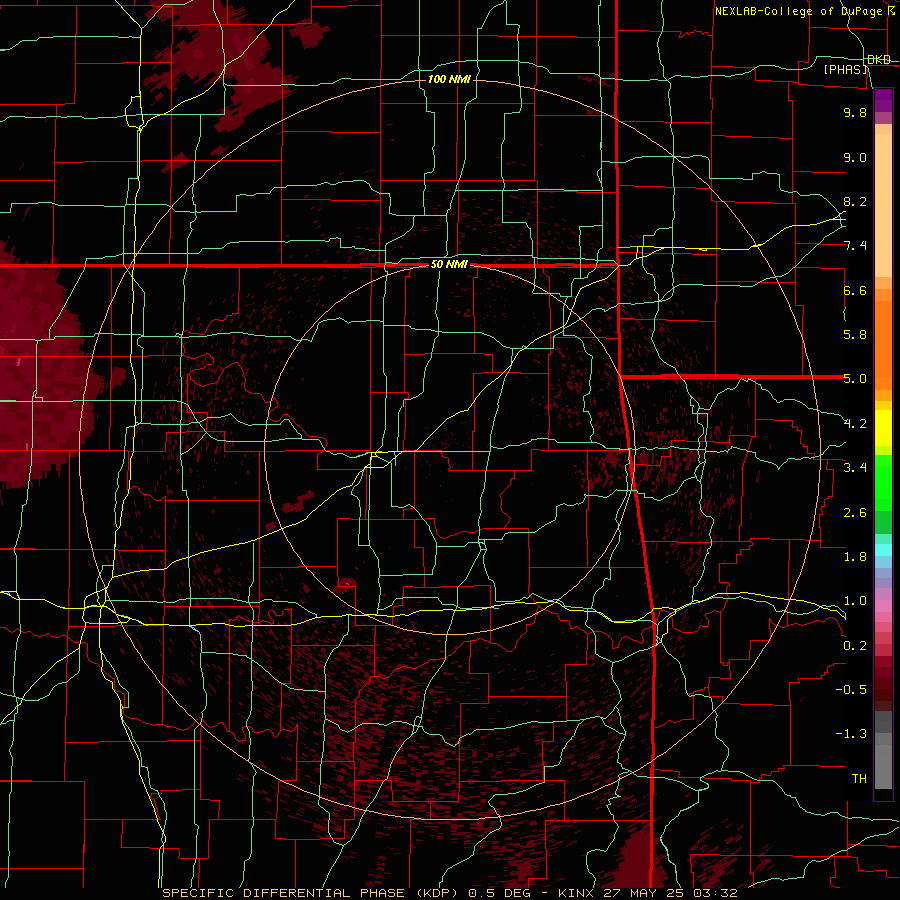
Task: Click the 3.4 value on the color scale
Action: tap(855, 468)
